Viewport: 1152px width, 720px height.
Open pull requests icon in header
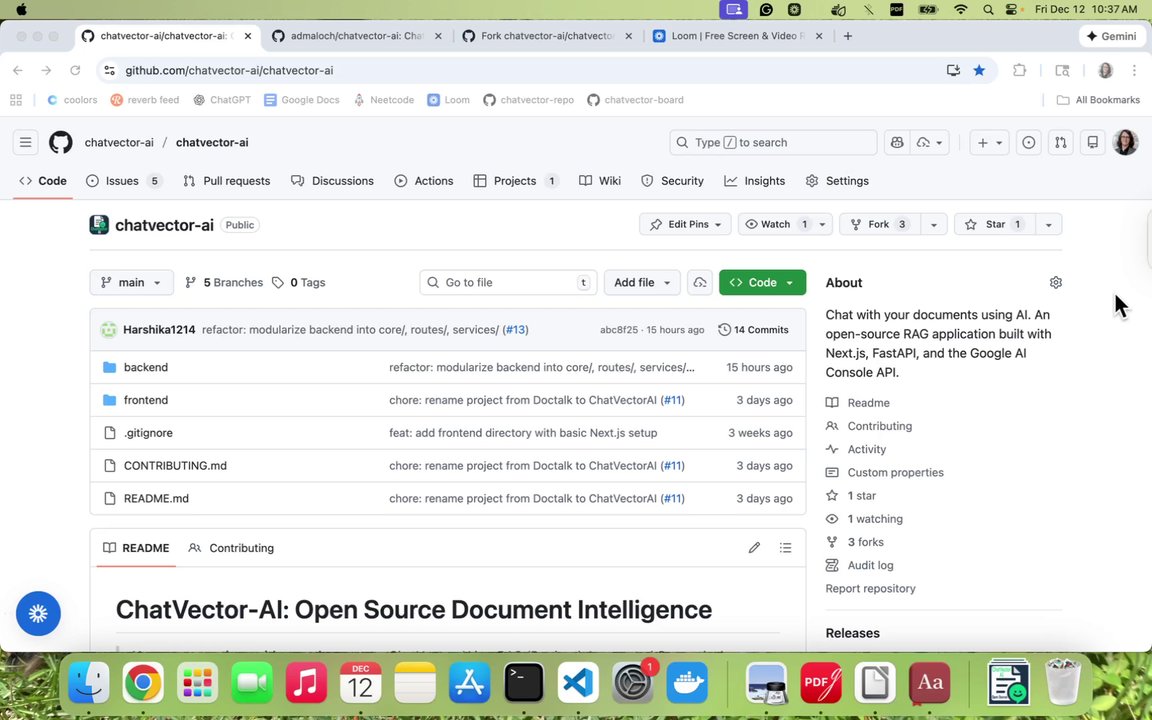(x=1061, y=143)
